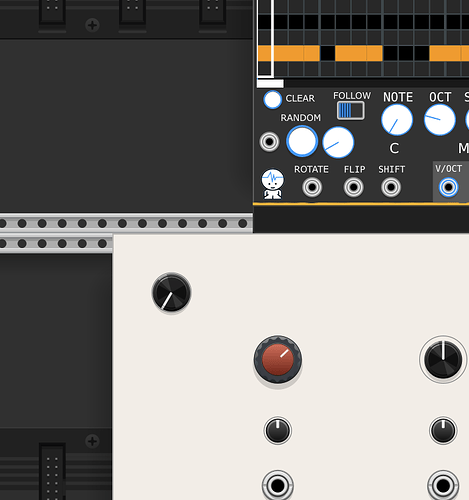Toggle the FOLLOW switch
The width and height of the screenshot is (469, 500).
coord(350,111)
